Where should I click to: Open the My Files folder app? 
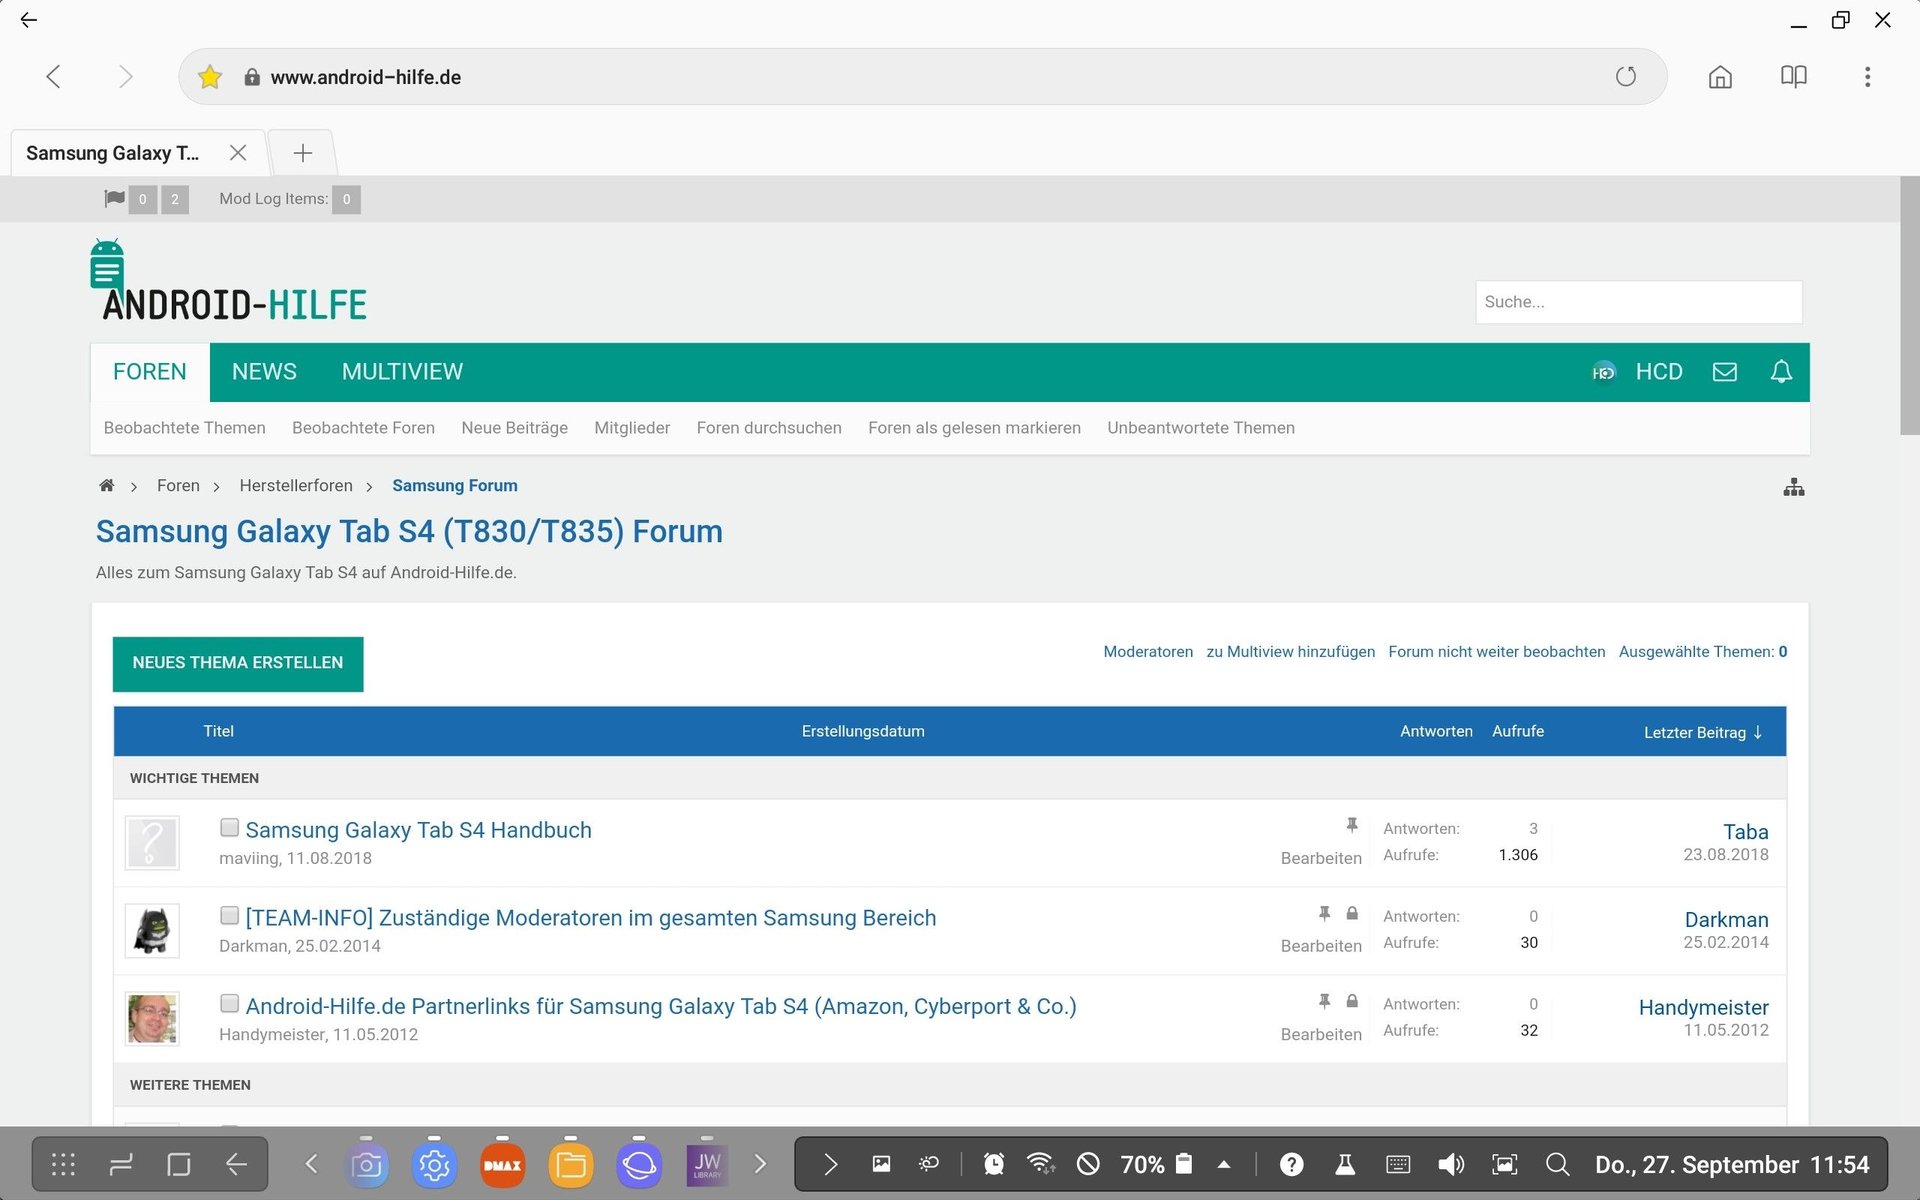tap(571, 1165)
